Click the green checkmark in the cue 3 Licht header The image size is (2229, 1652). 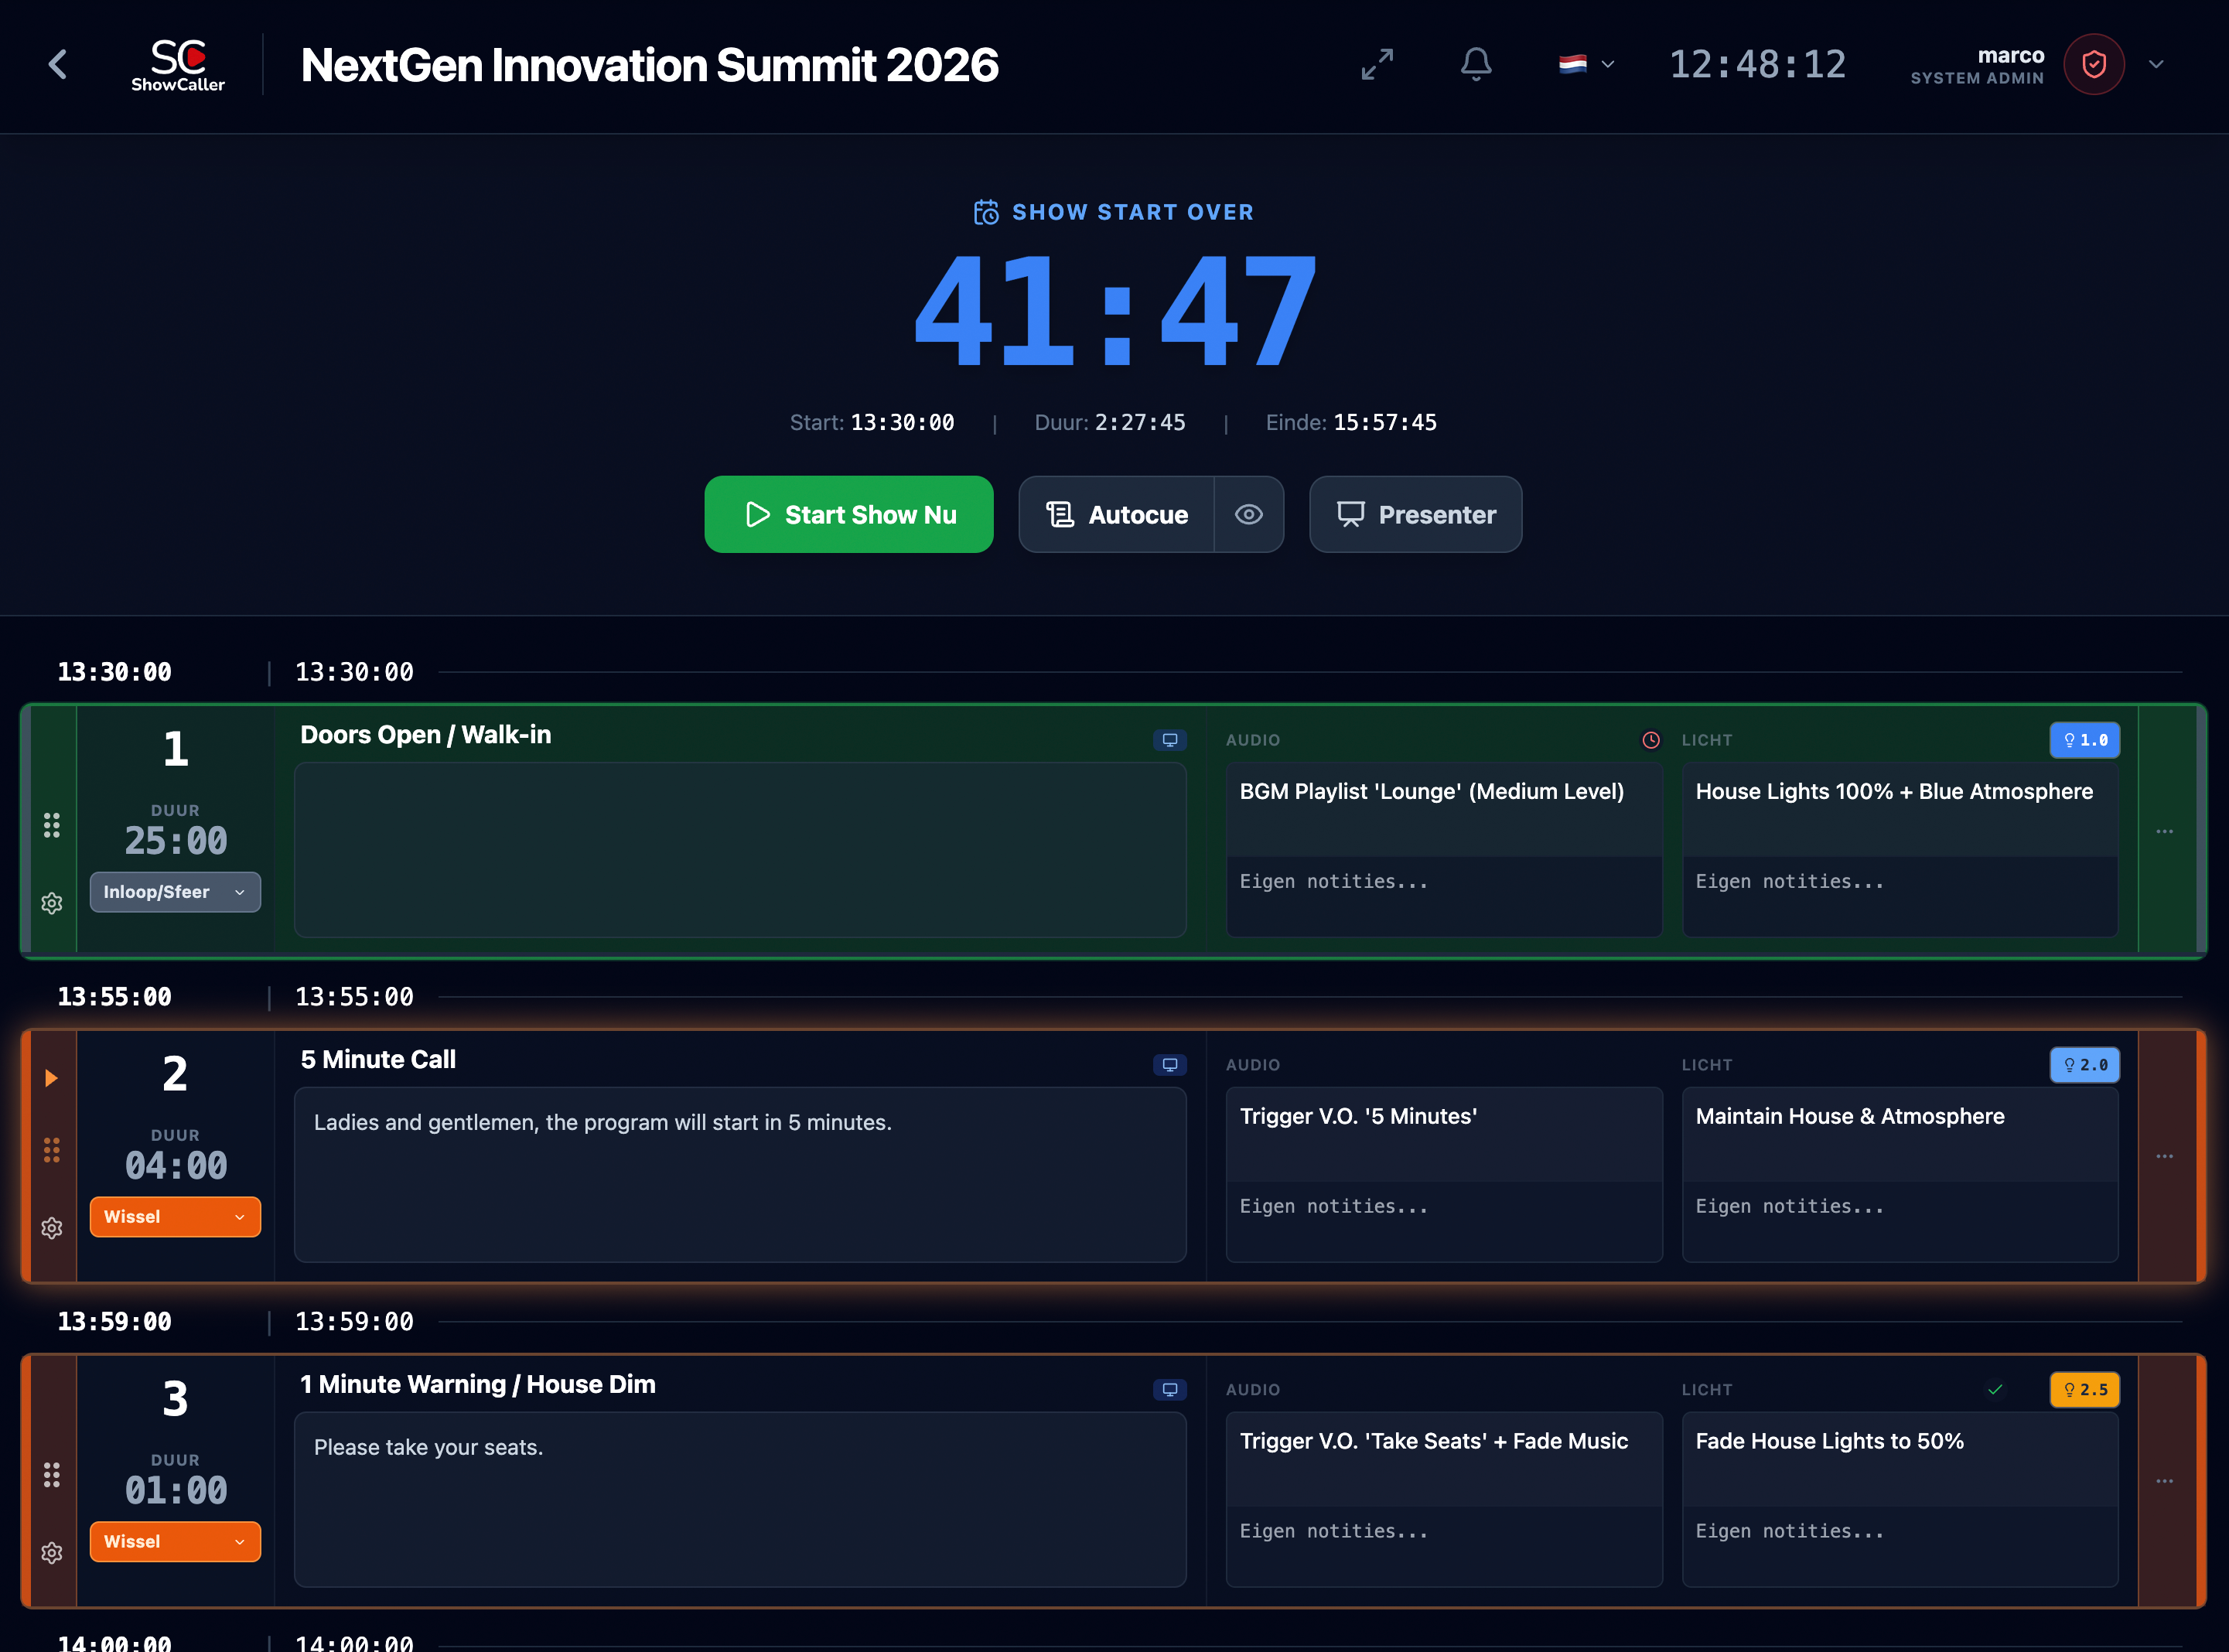(x=1995, y=1390)
